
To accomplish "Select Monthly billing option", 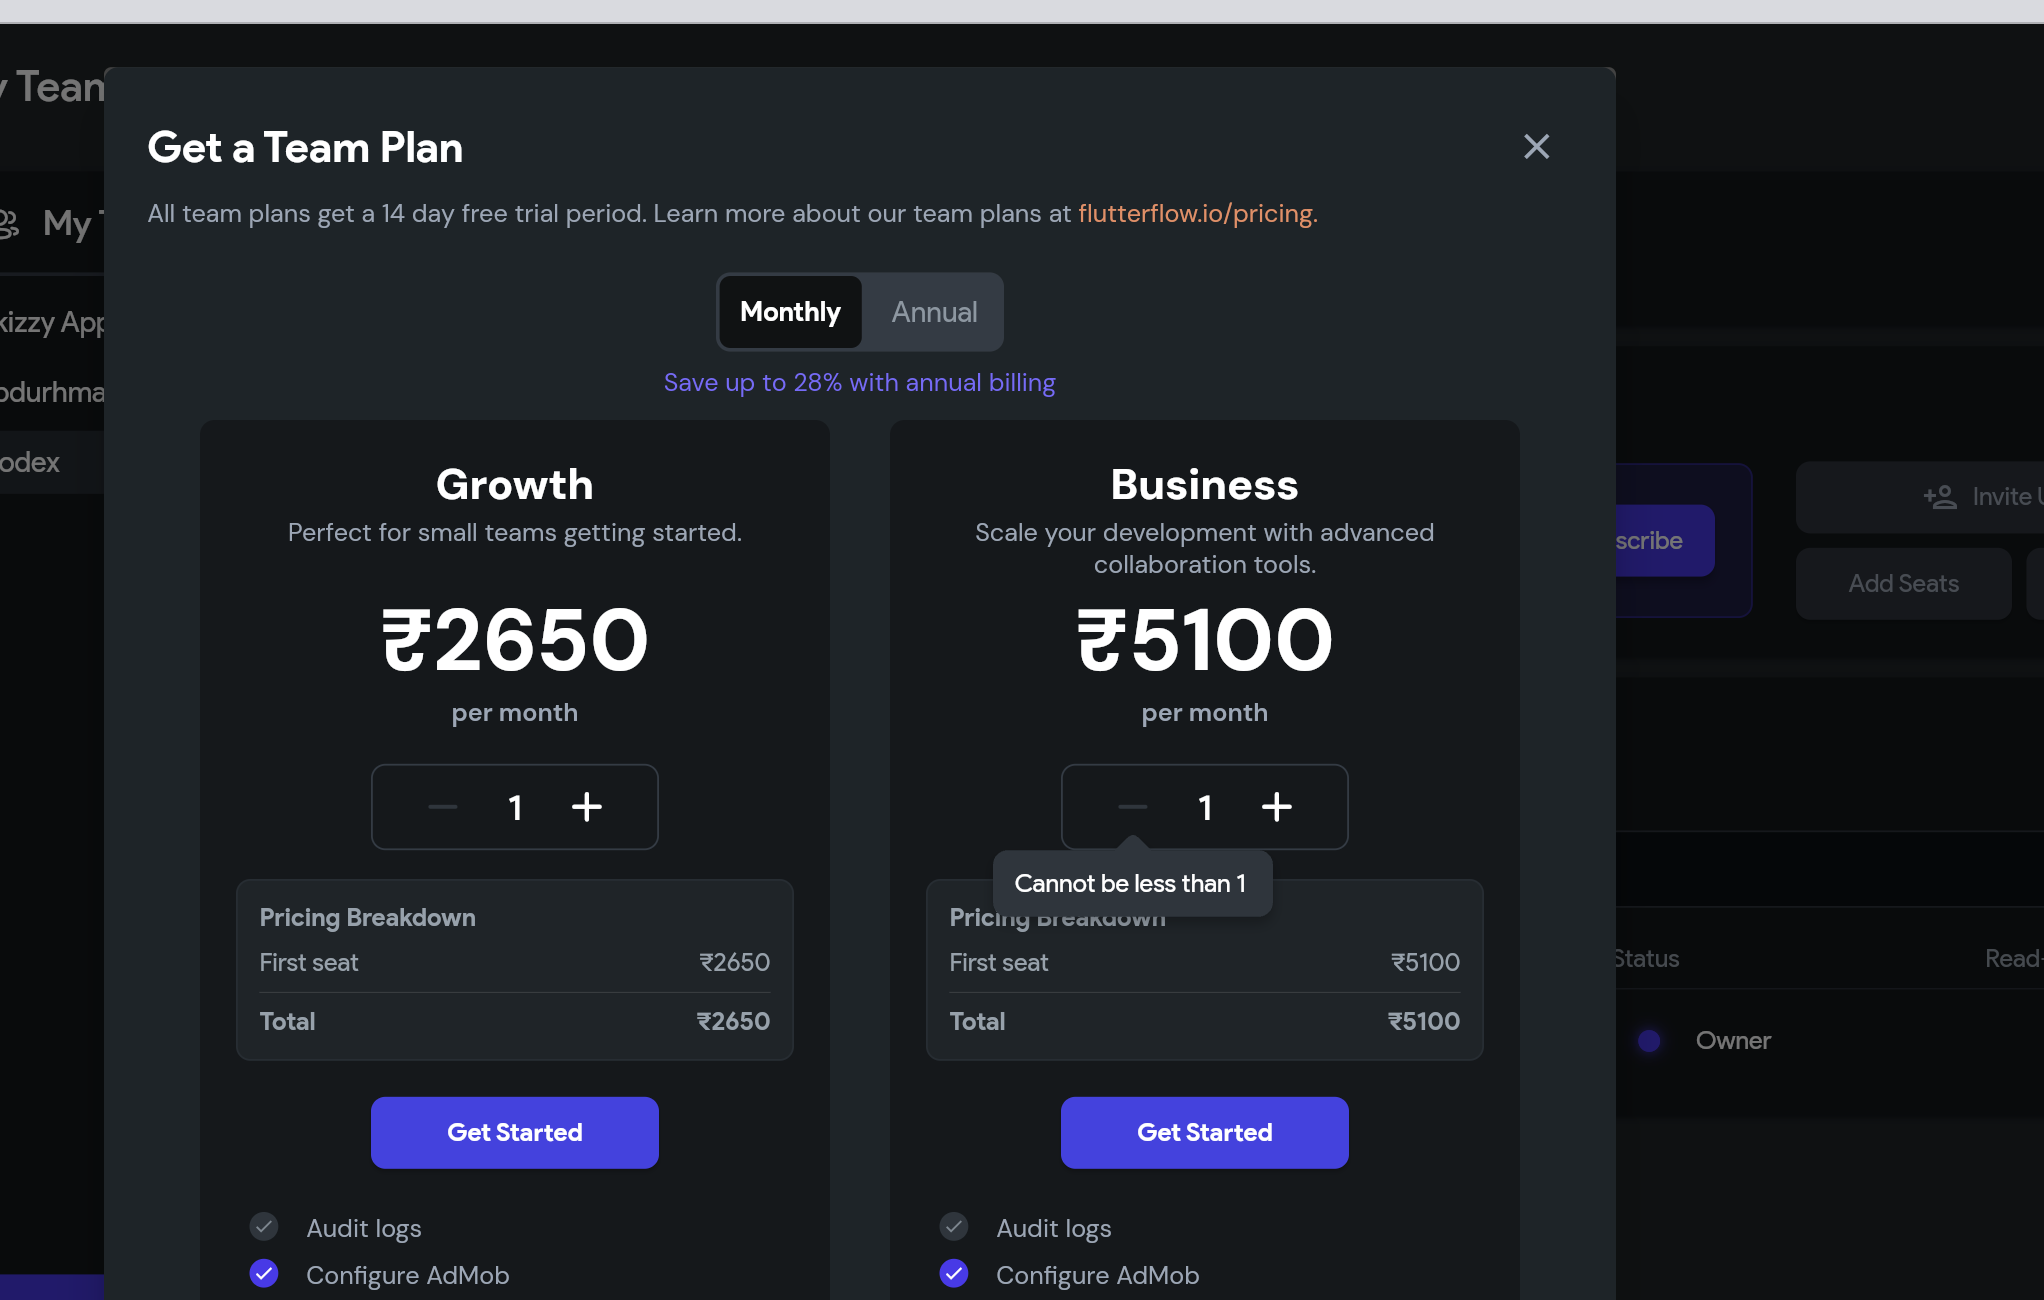I will [790, 312].
